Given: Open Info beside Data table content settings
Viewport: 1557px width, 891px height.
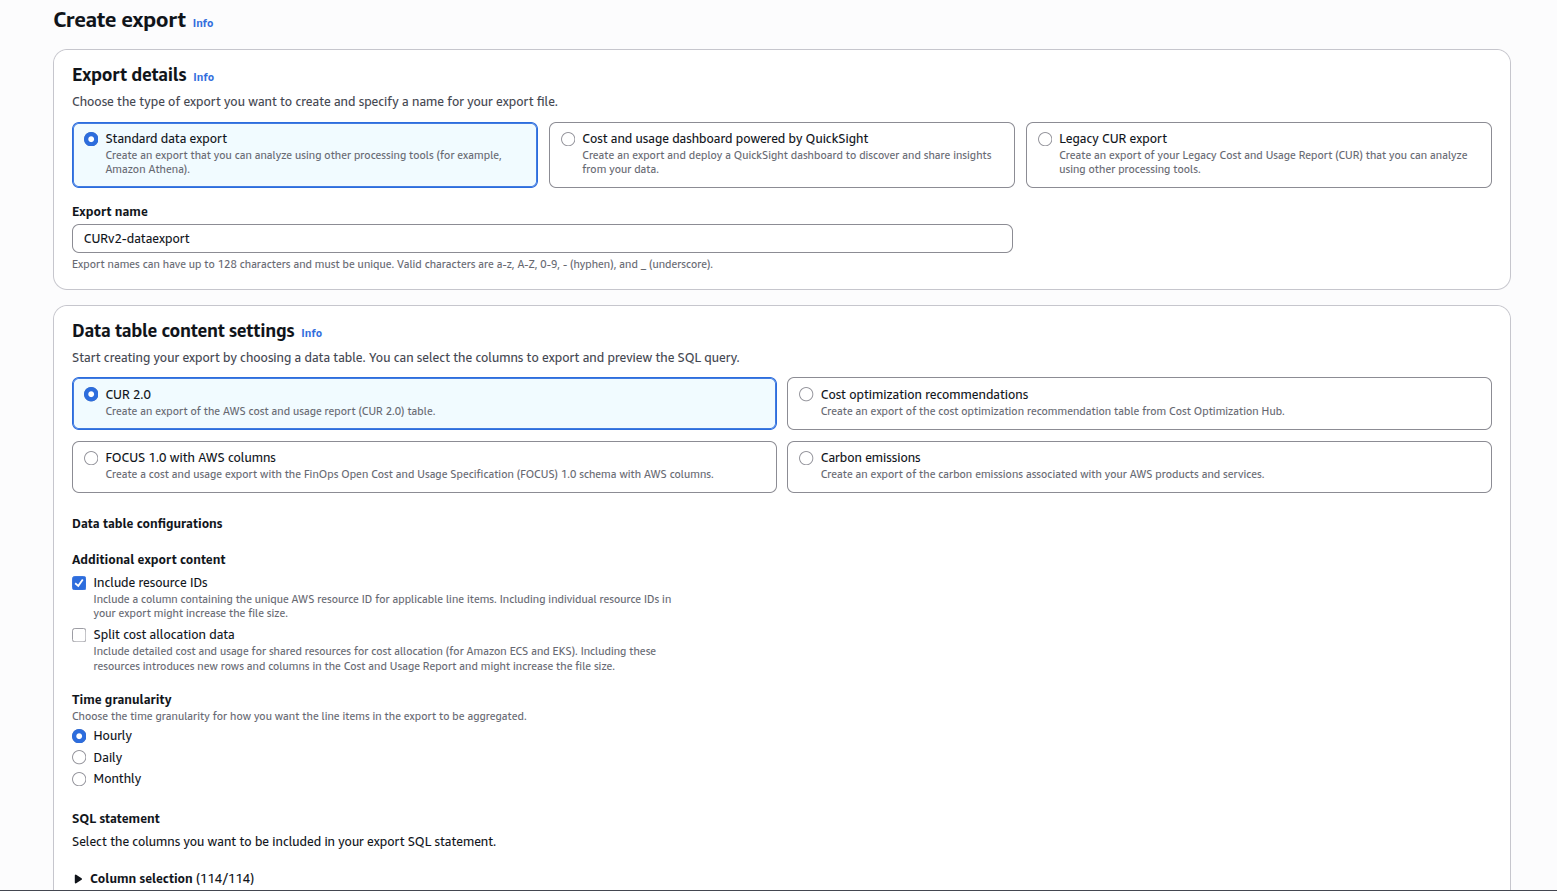Looking at the screenshot, I should [311, 332].
